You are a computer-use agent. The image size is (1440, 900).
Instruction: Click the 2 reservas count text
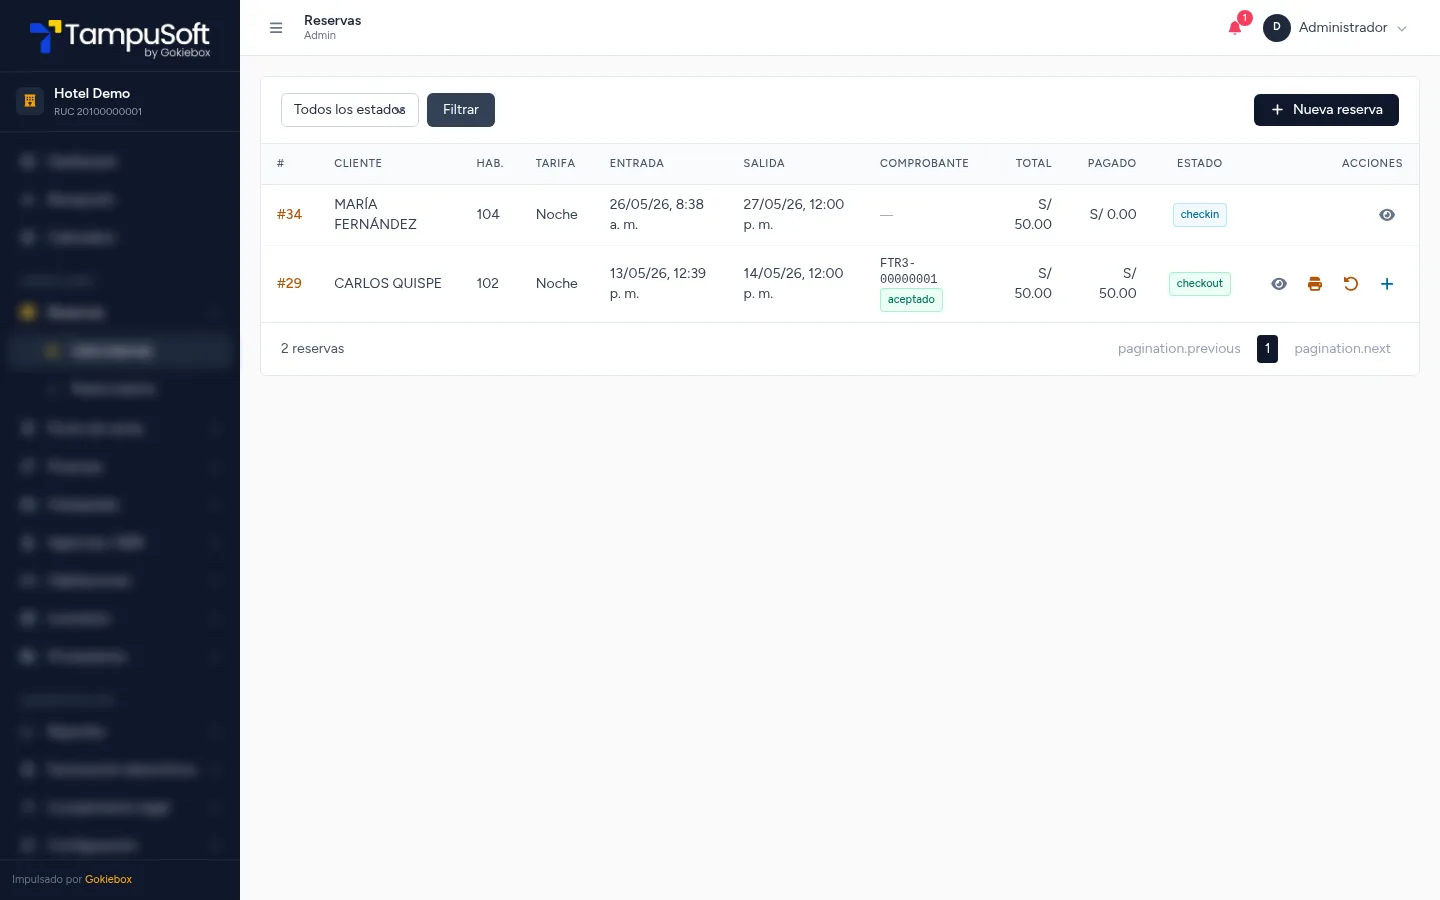312,349
